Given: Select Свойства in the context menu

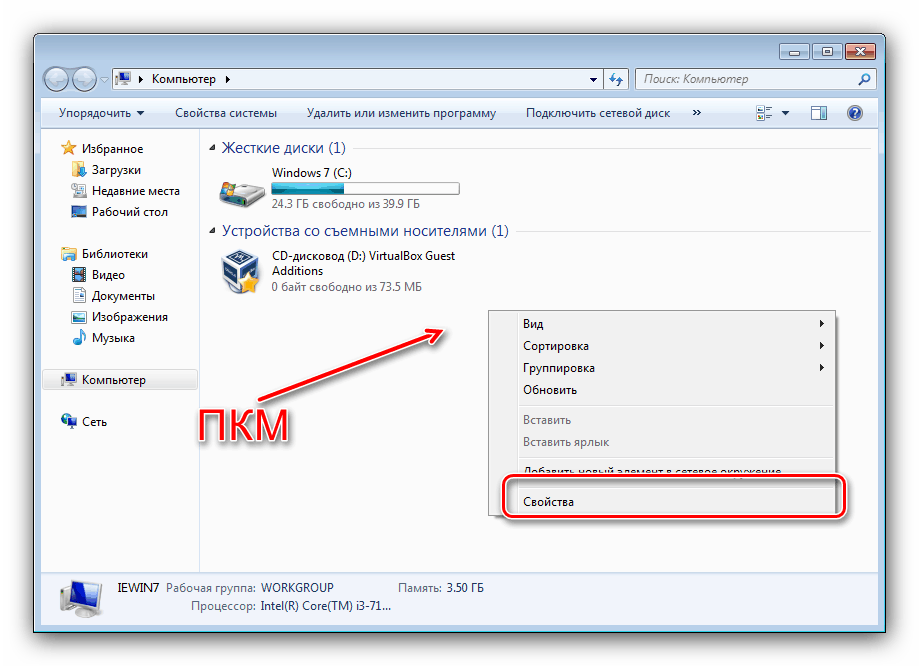Looking at the screenshot, I should pos(548,500).
